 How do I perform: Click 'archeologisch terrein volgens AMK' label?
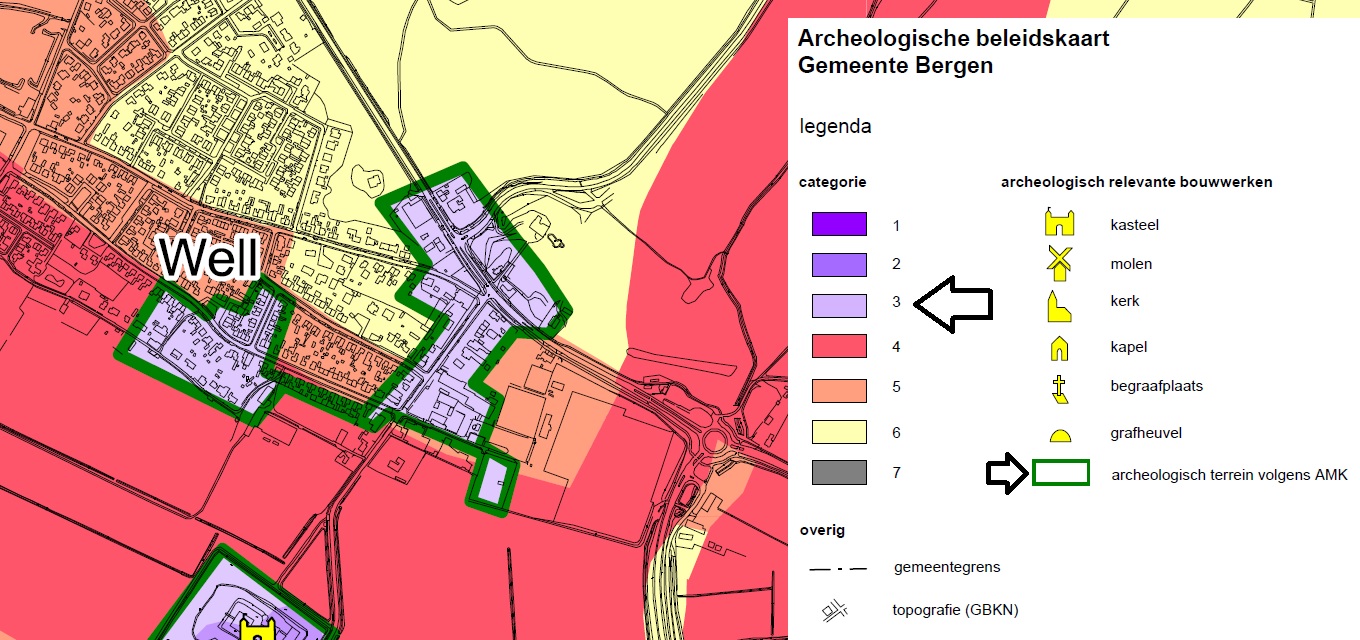coord(1229,475)
